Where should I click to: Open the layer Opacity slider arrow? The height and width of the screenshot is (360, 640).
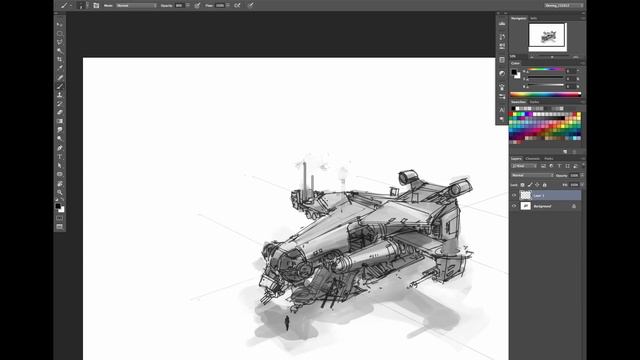click(582, 176)
